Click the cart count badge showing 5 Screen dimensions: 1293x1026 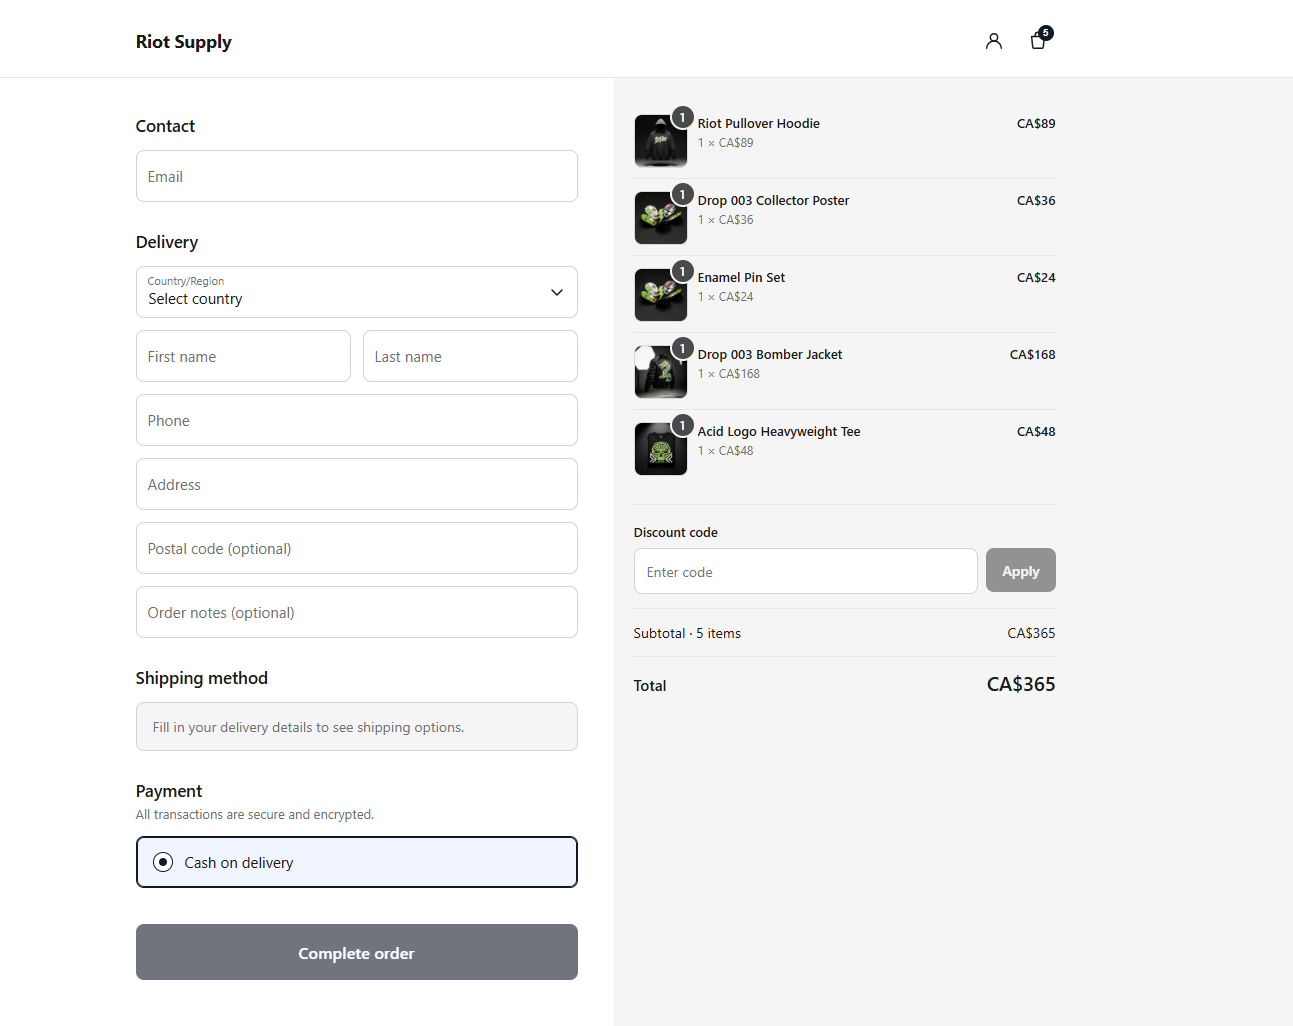tap(1046, 33)
